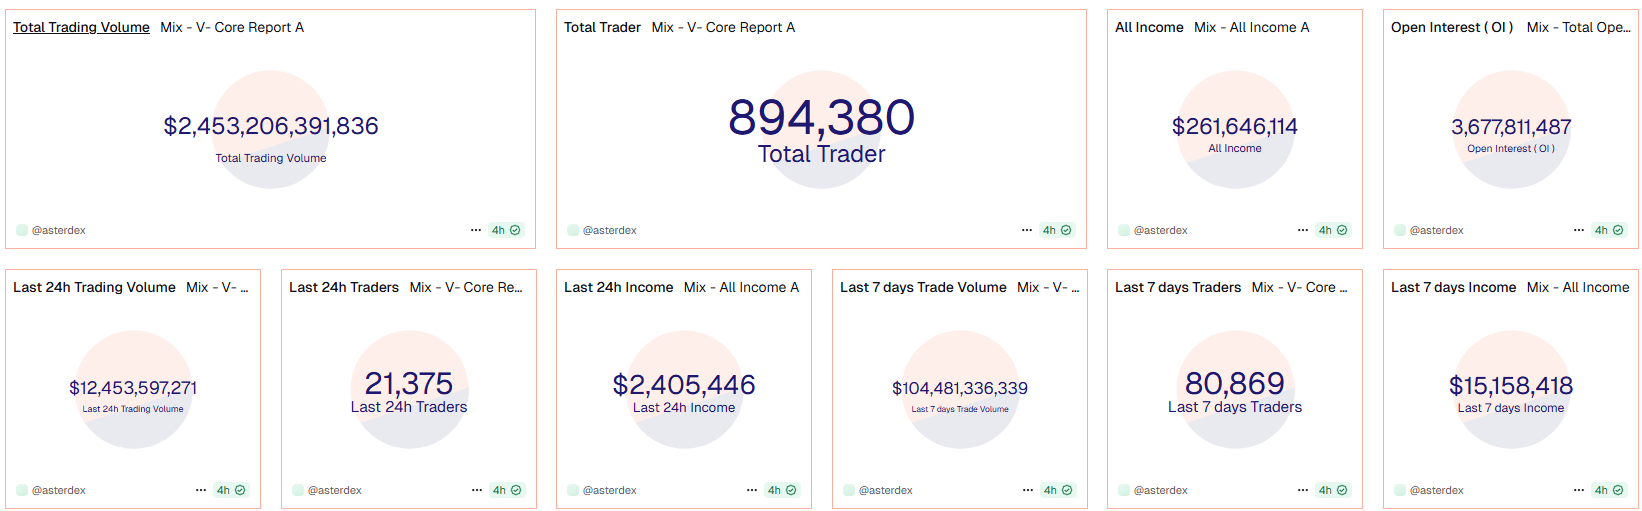Click the 4h freshness badge on Last 24h Trading Volume card
Screen dimensions: 1642x511
click(231, 490)
